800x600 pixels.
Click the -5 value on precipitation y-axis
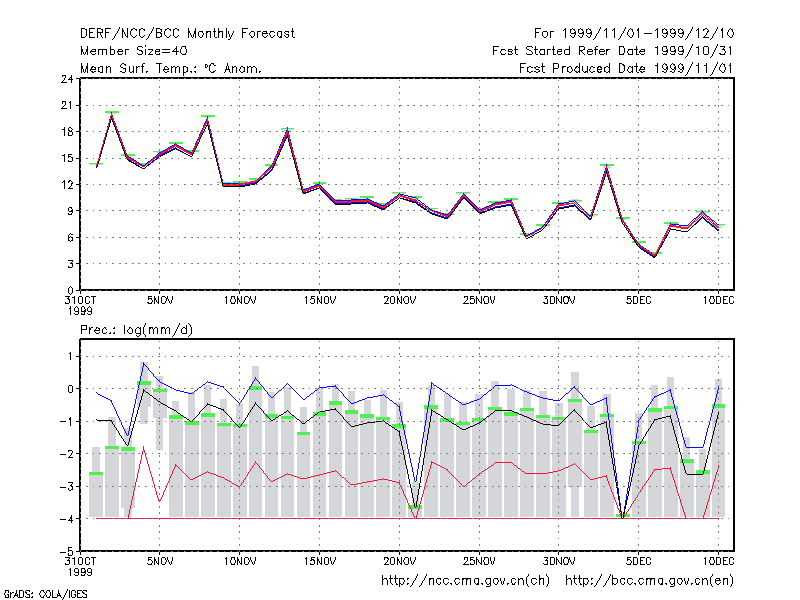[x=67, y=552]
